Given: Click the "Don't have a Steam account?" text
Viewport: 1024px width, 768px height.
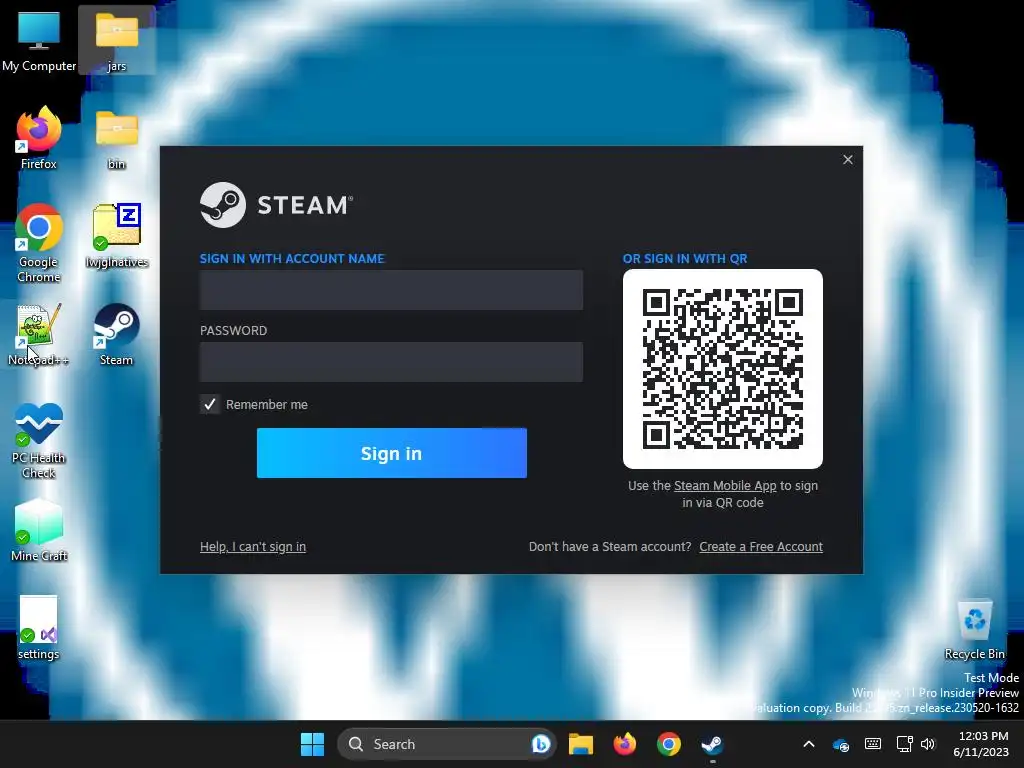Looking at the screenshot, I should [610, 547].
